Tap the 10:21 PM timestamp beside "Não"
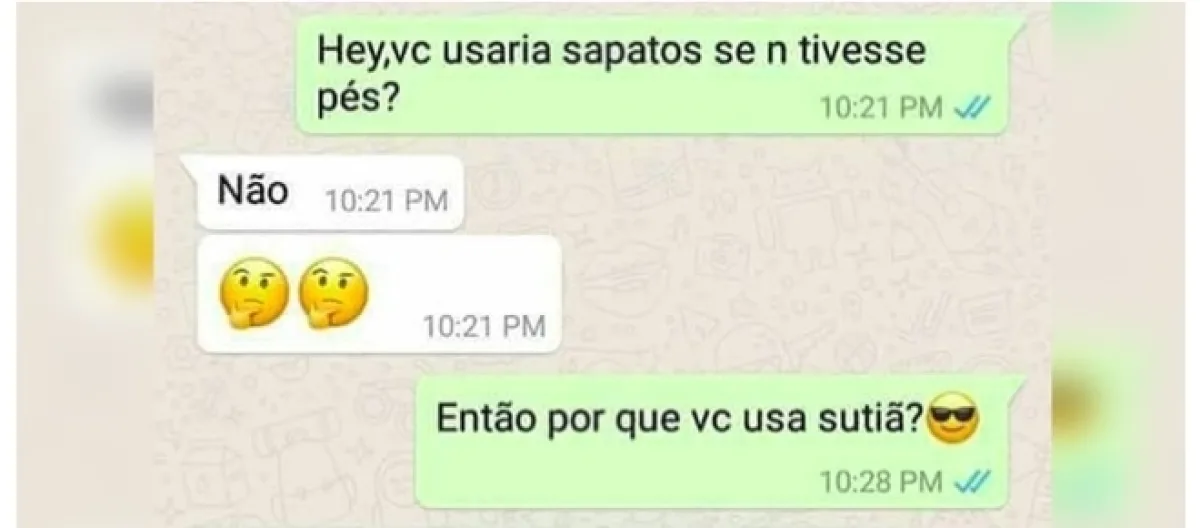Image resolution: width=1200 pixels, height=528 pixels. [x=385, y=200]
